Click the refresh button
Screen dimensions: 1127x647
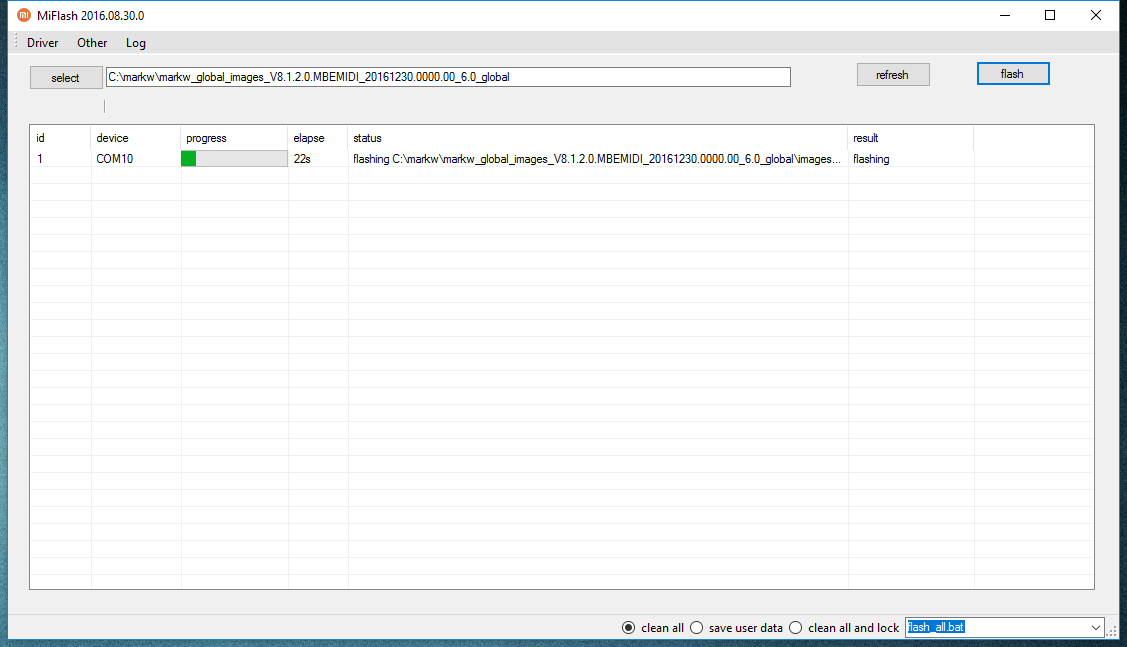point(893,75)
